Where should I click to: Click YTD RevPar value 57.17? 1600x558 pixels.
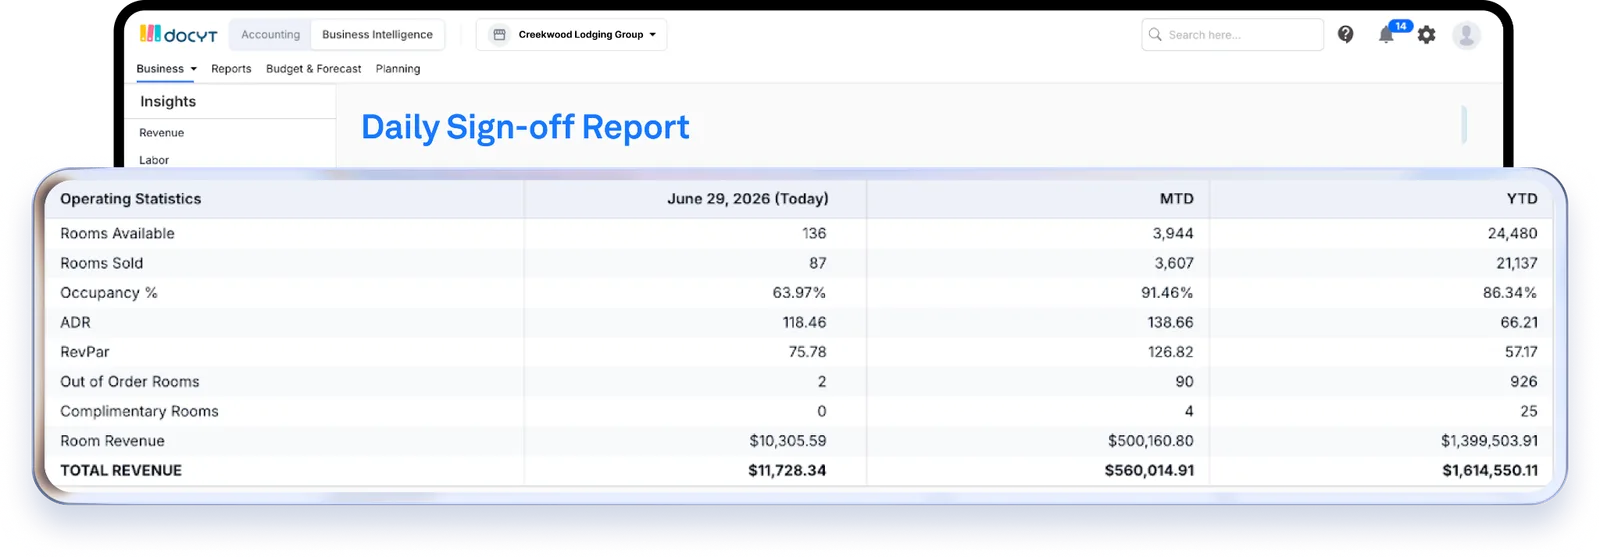(1521, 352)
